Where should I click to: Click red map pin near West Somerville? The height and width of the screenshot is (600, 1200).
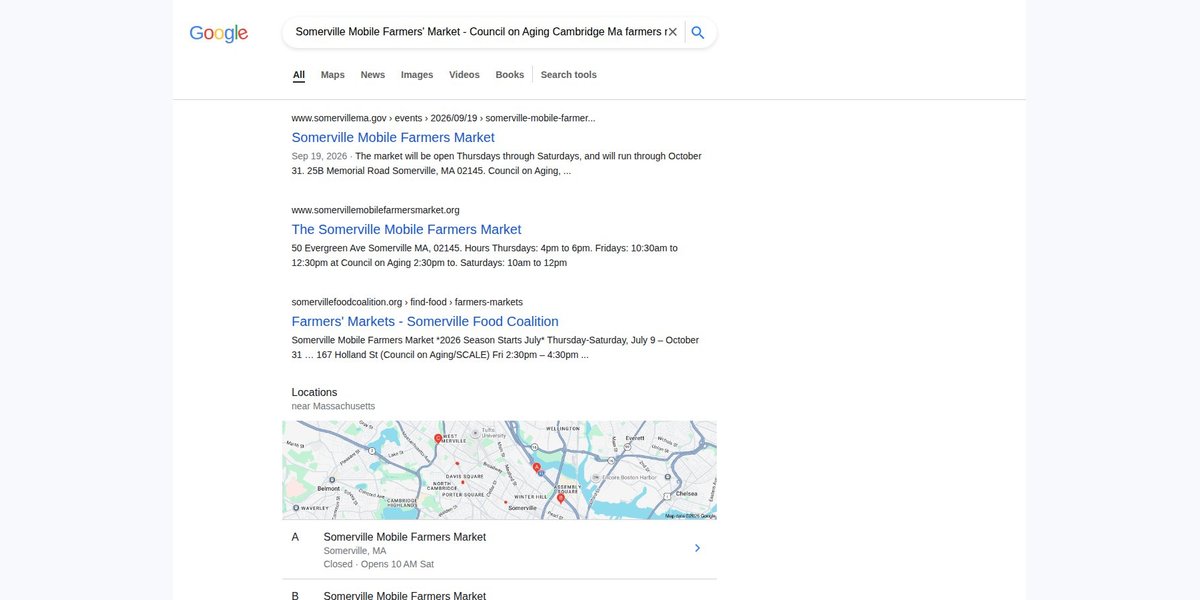click(438, 439)
